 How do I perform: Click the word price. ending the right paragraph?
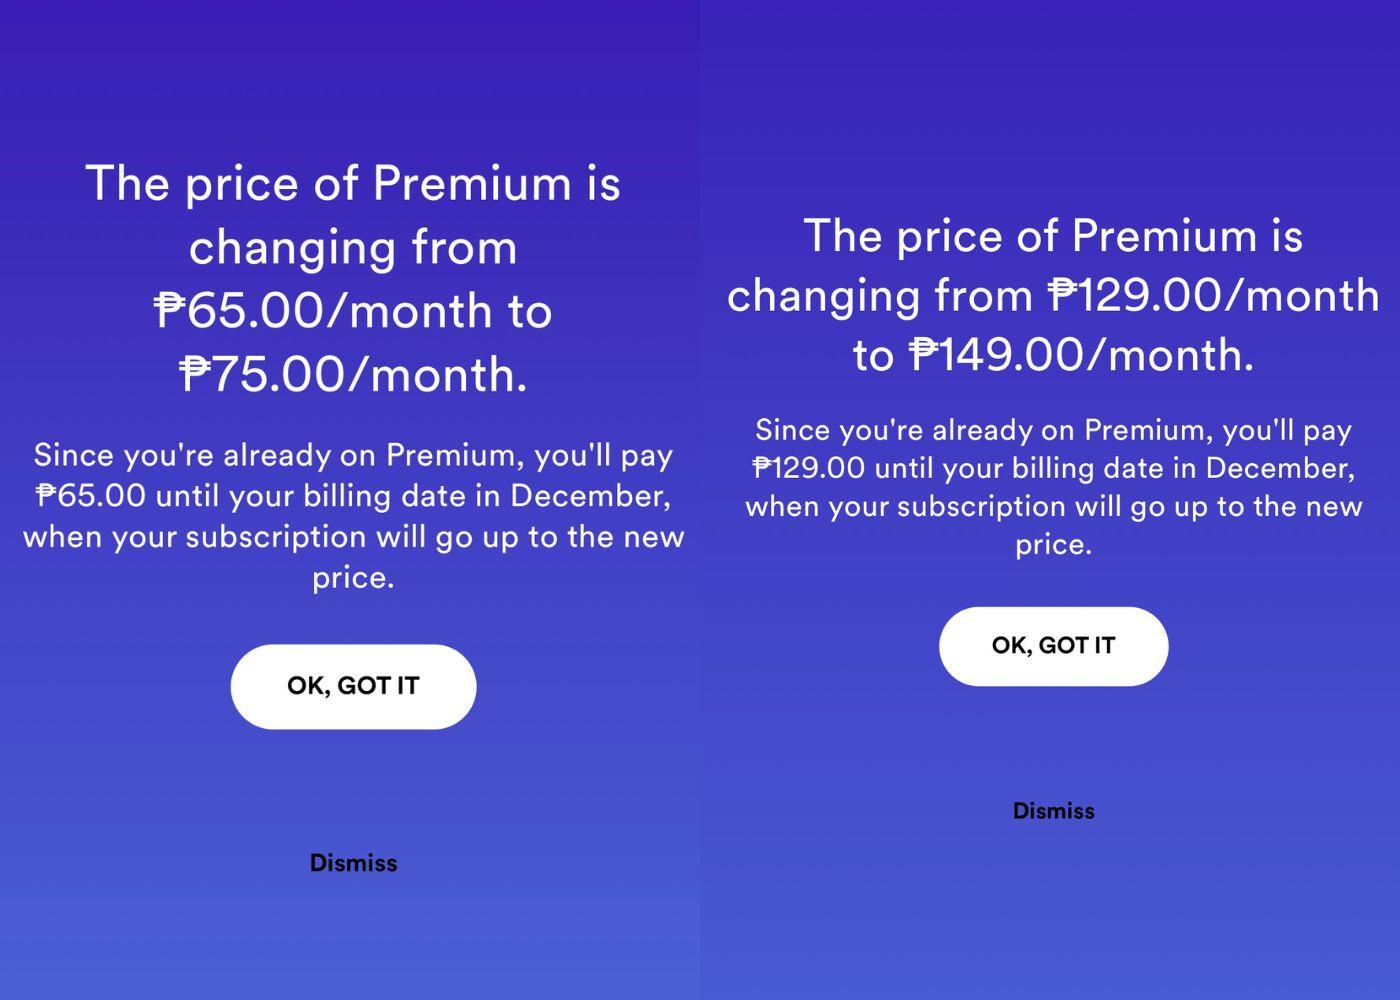pyautogui.click(x=1053, y=545)
